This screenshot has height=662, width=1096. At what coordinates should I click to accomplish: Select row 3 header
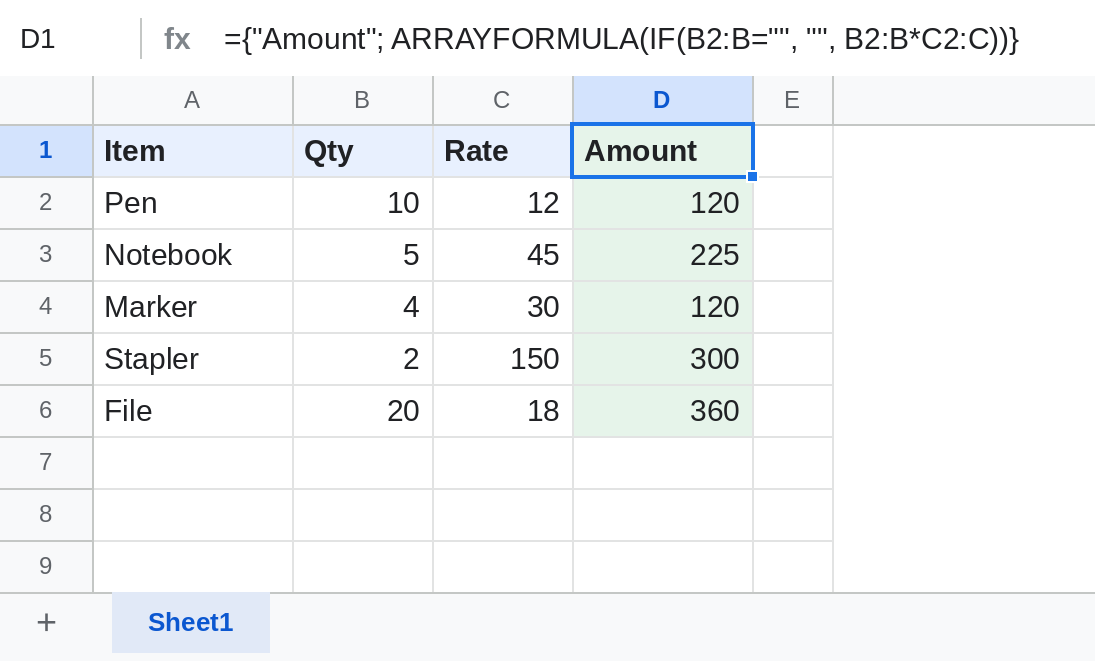tap(46, 254)
